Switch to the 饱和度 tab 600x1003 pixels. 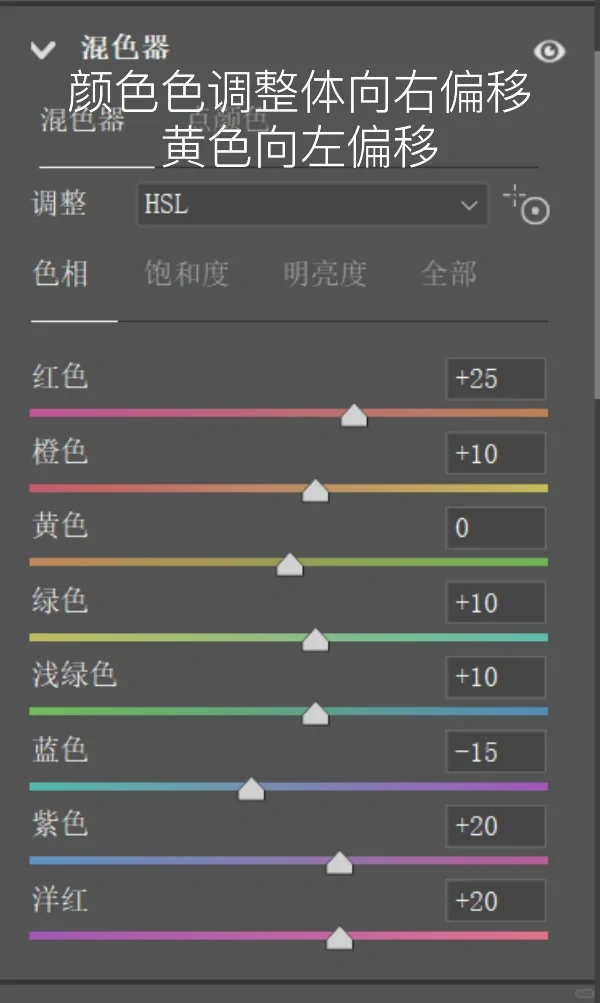click(x=186, y=274)
